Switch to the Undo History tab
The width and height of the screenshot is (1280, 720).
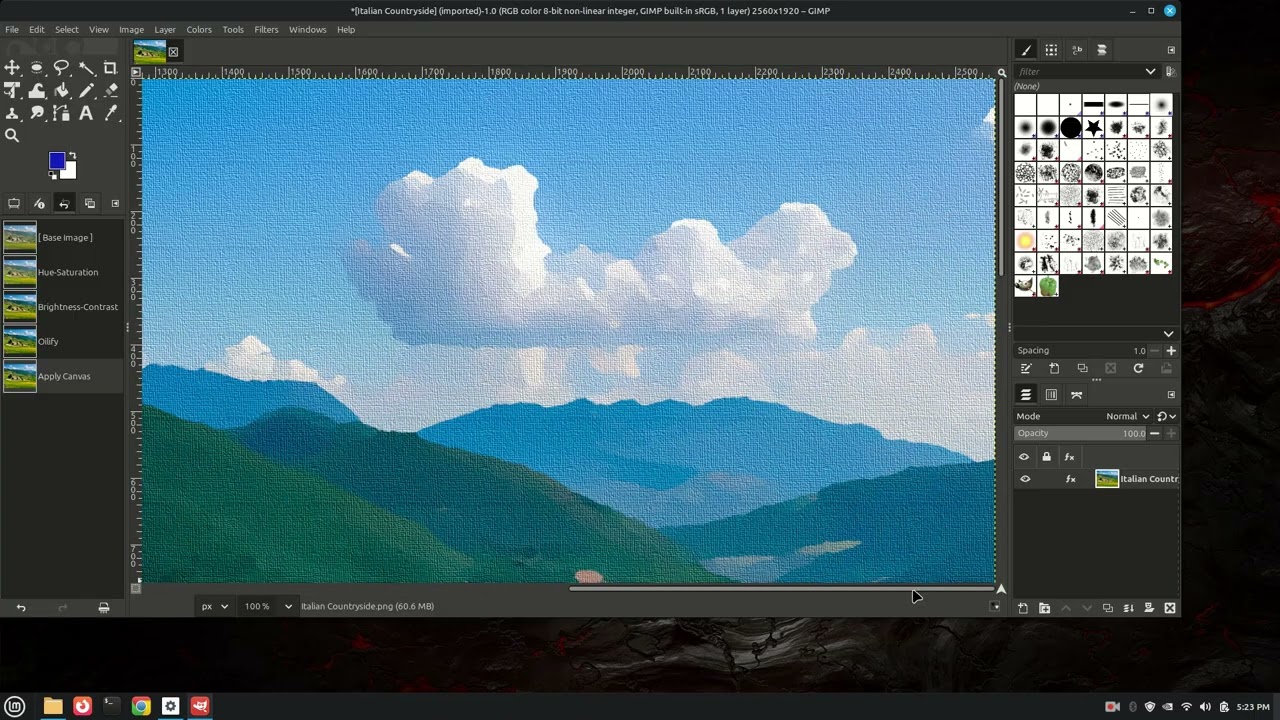(64, 203)
